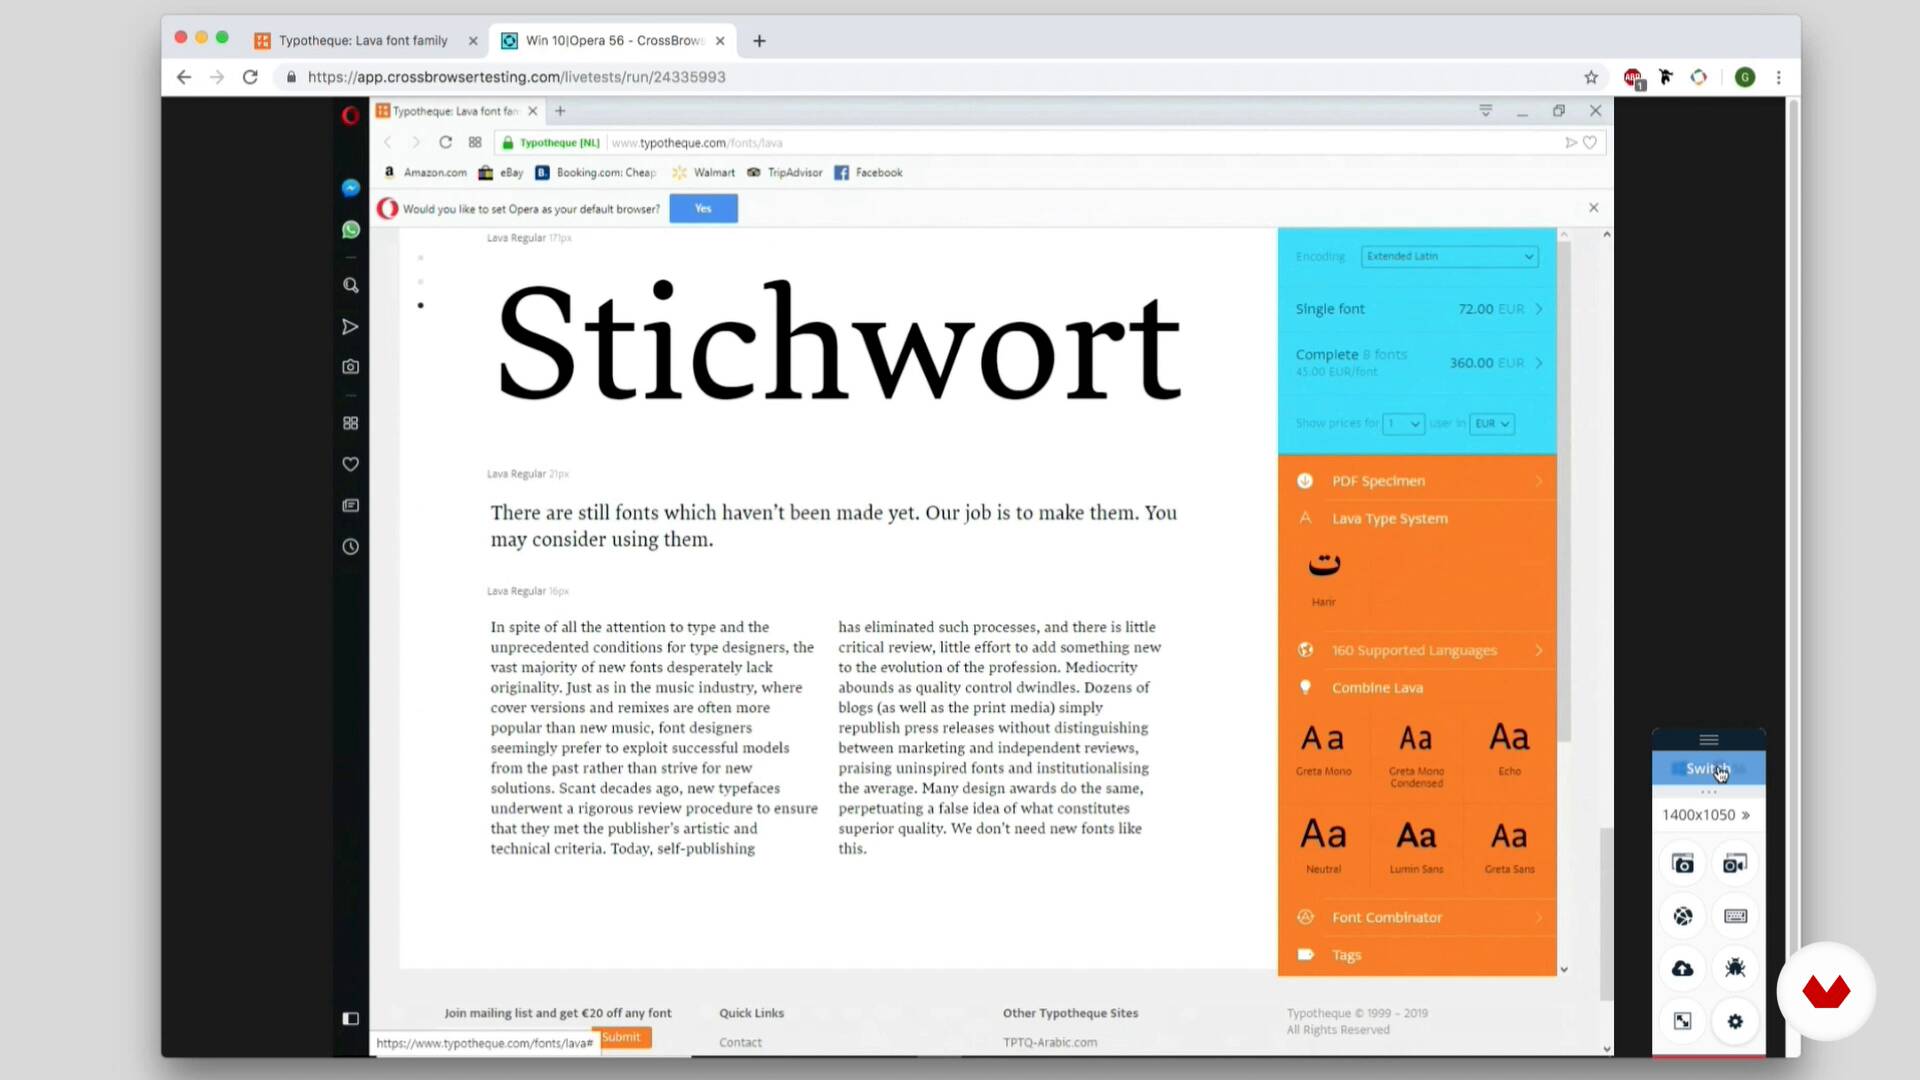Open Booking.com bookmark
This screenshot has width=1920, height=1080.
click(x=596, y=172)
